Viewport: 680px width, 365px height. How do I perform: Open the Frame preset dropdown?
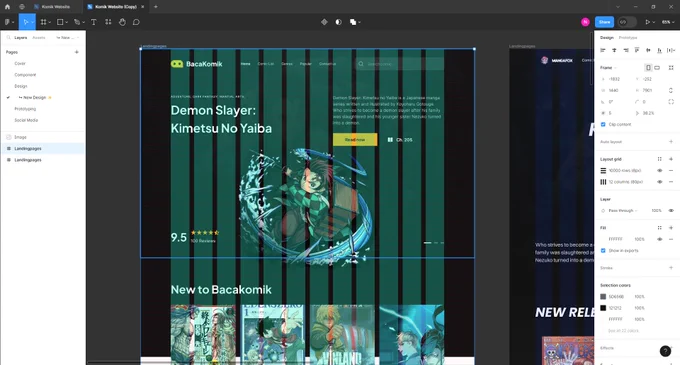[x=608, y=68]
